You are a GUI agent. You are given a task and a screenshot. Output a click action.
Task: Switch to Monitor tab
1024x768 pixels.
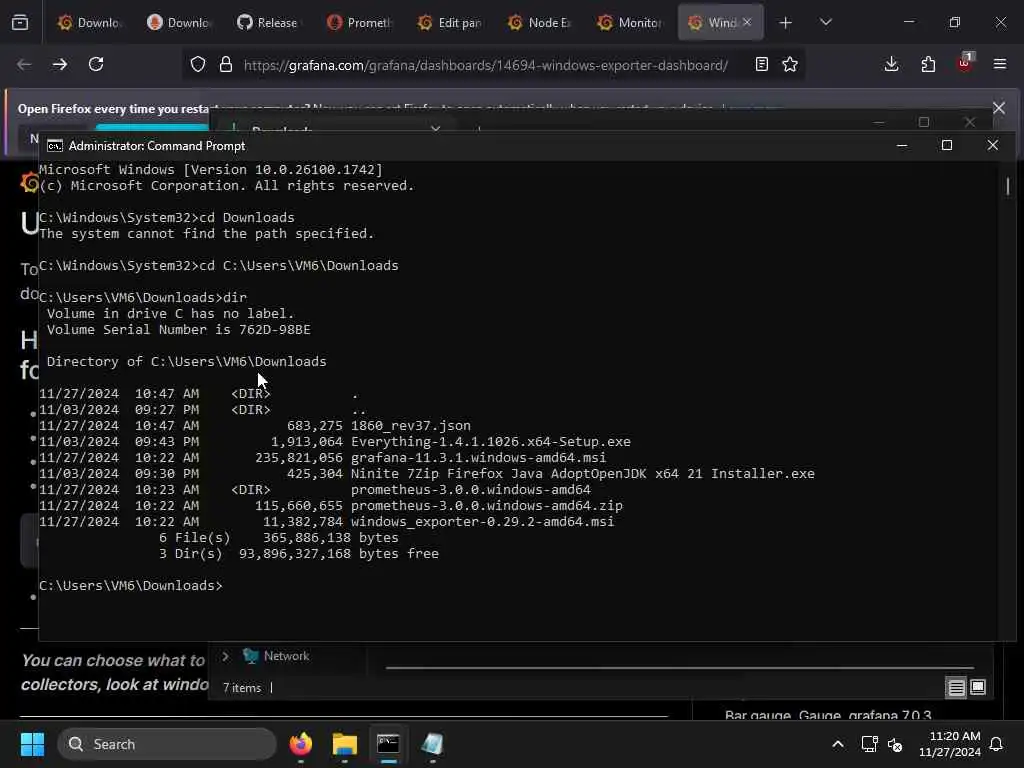pos(629,23)
